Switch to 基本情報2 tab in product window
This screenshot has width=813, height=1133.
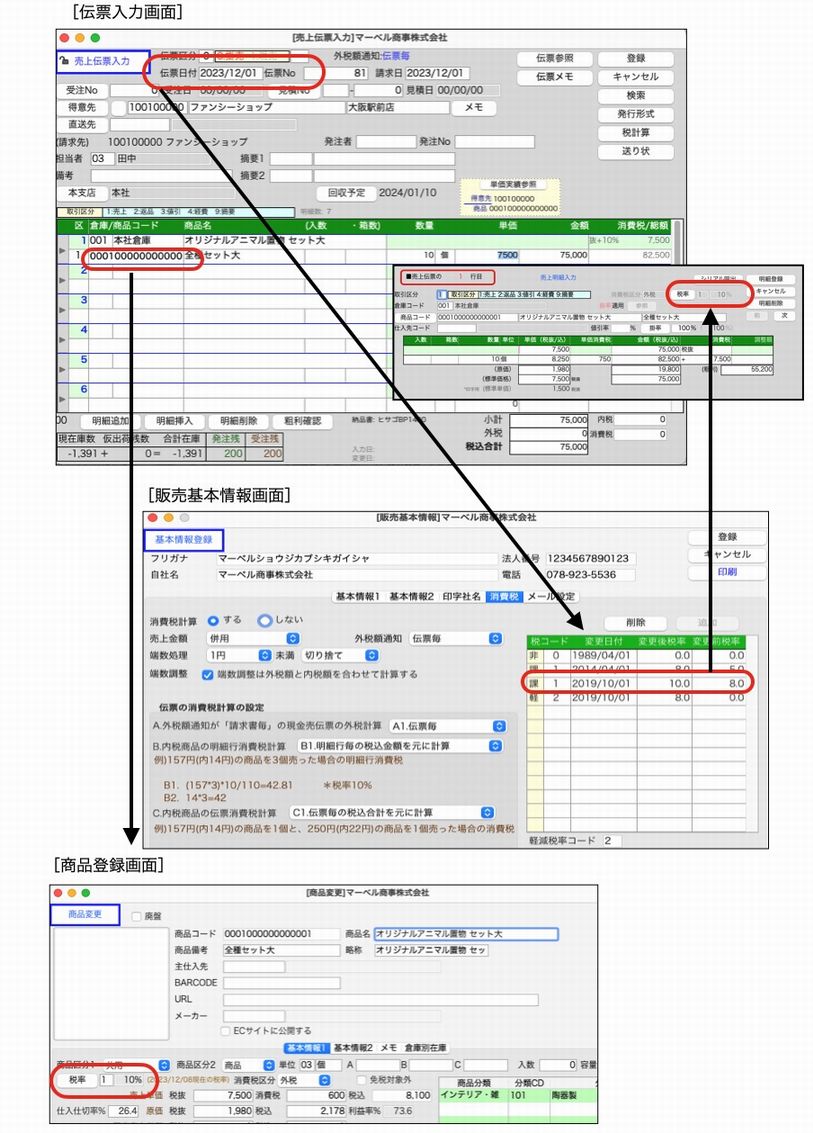point(353,1048)
